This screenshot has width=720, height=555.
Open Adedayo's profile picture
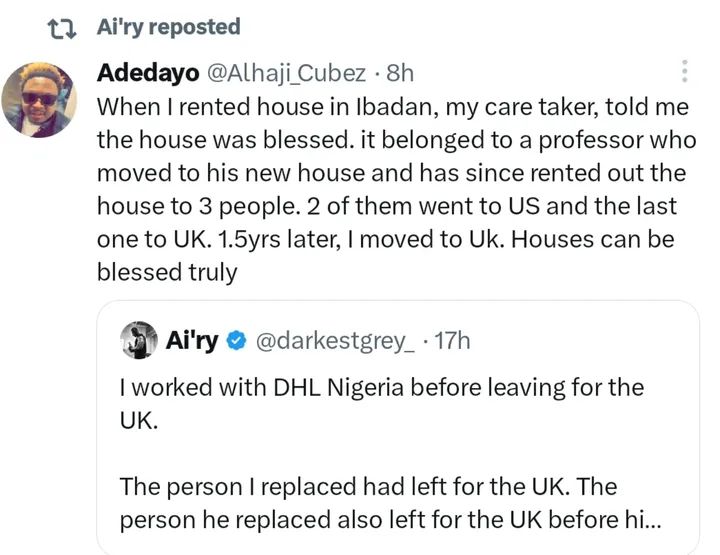(39, 99)
